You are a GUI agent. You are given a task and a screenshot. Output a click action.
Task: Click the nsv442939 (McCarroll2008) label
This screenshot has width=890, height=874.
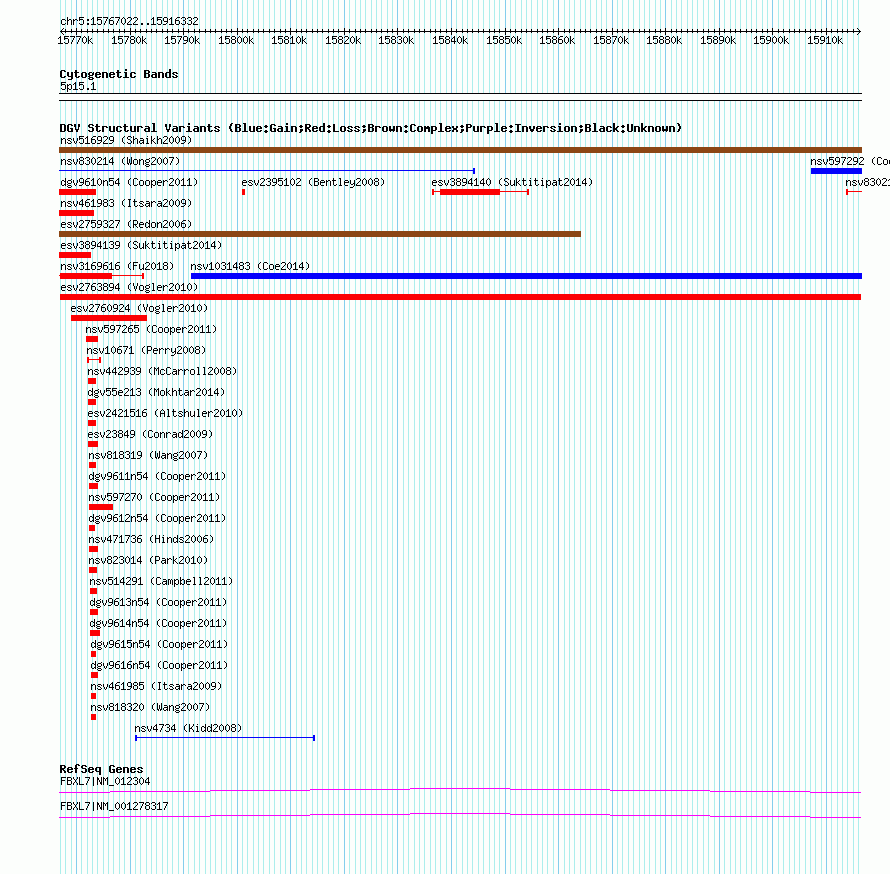[162, 371]
